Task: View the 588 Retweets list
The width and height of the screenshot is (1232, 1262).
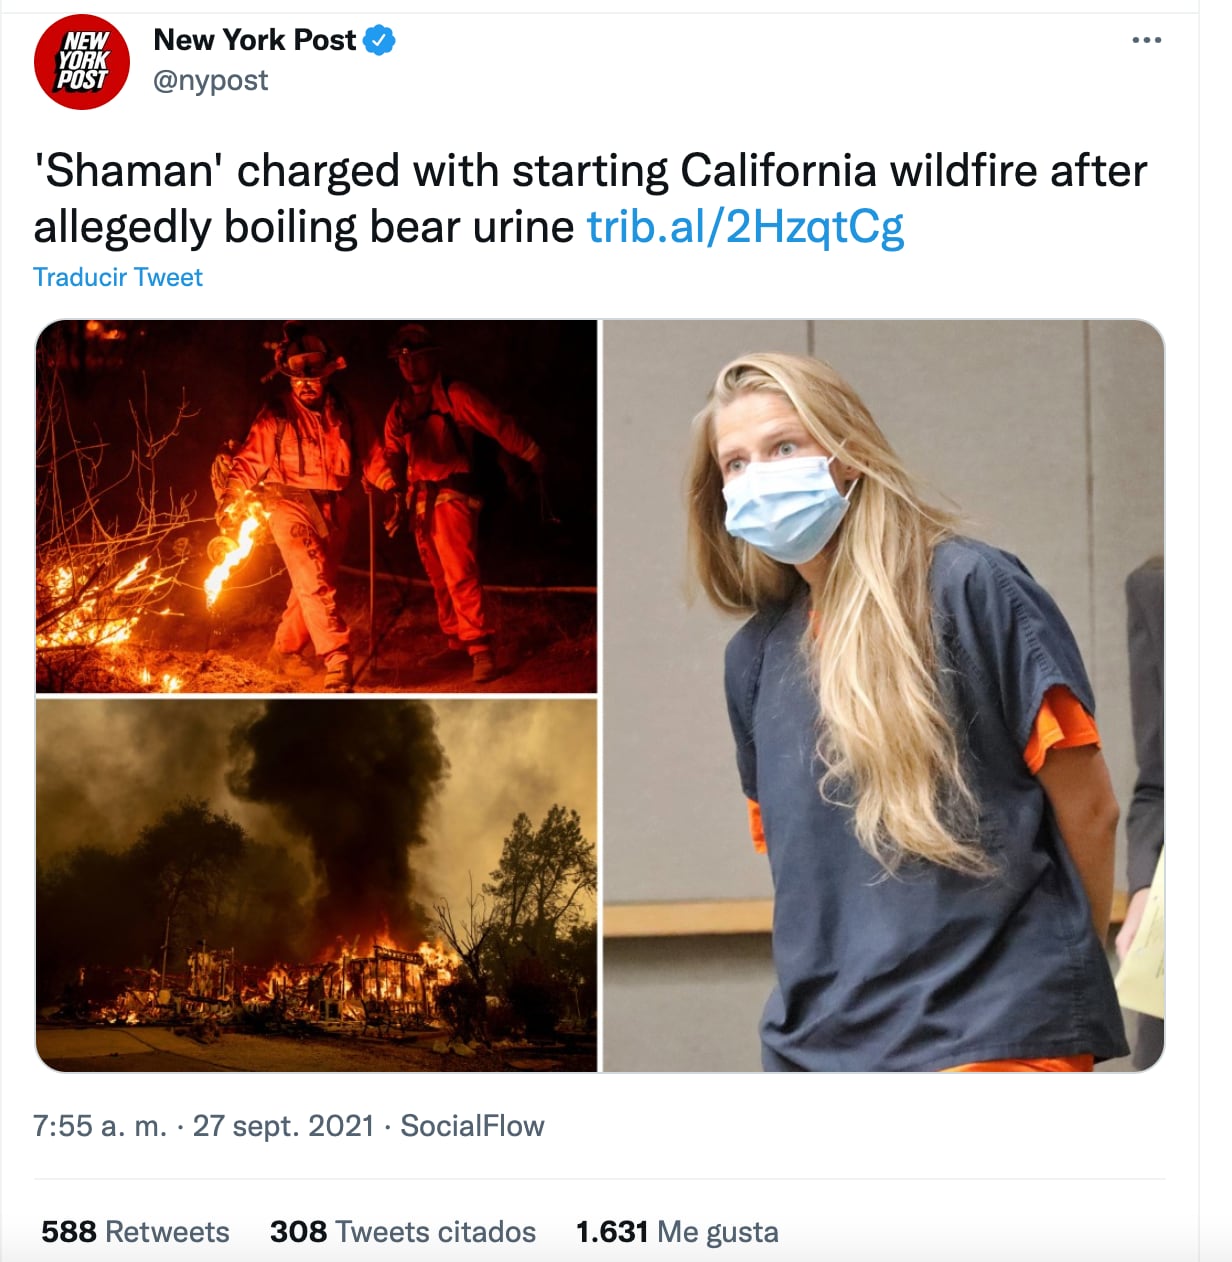Action: pos(135,1231)
